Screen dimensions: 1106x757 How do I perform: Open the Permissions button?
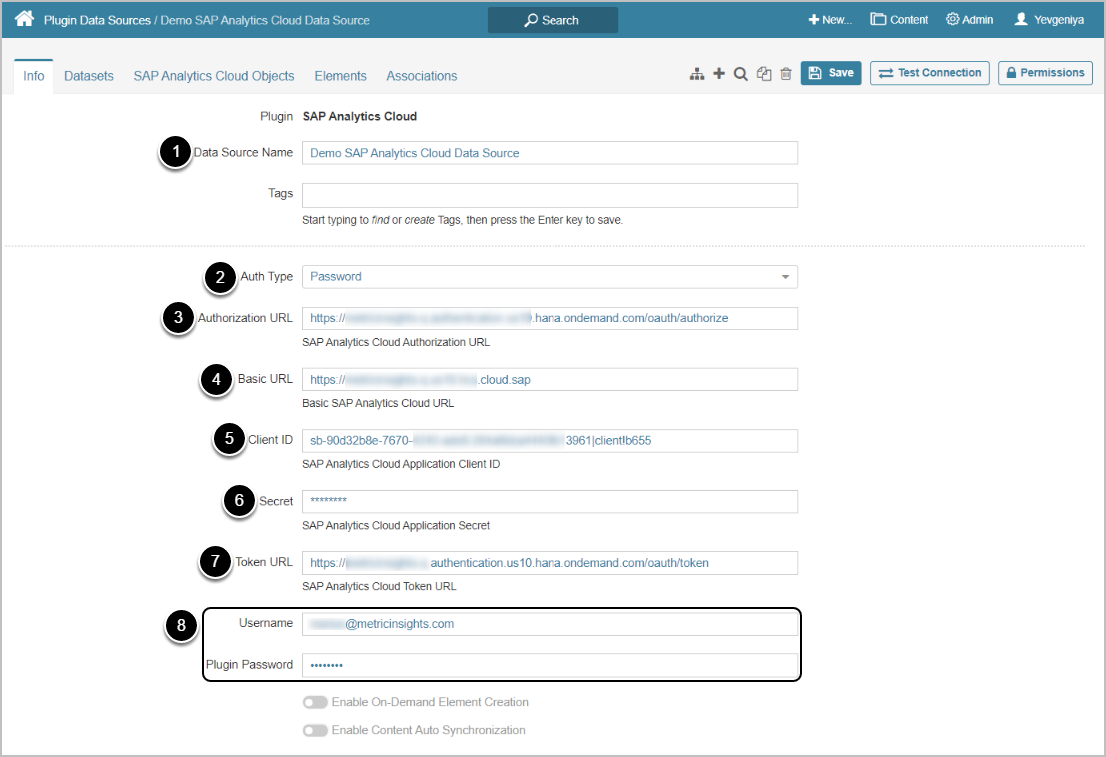[x=1045, y=73]
